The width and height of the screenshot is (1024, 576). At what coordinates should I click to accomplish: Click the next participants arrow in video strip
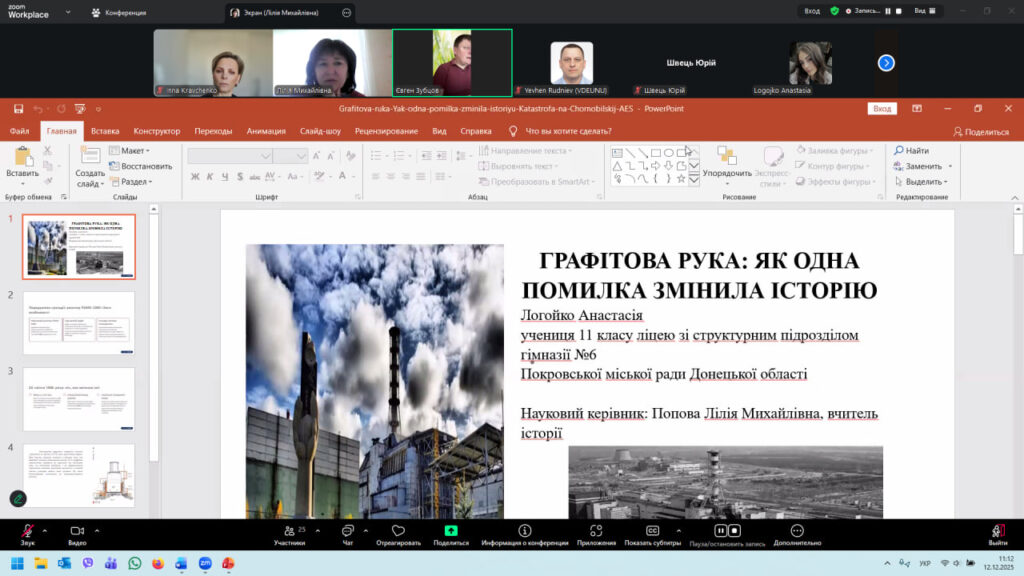click(x=886, y=63)
